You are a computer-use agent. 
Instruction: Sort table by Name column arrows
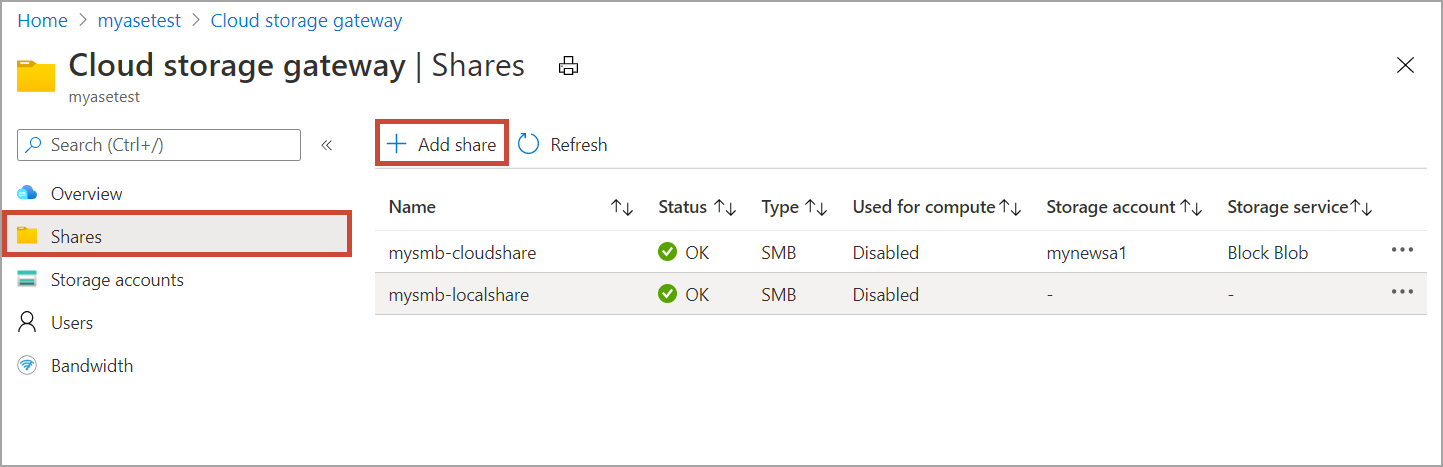point(622,208)
